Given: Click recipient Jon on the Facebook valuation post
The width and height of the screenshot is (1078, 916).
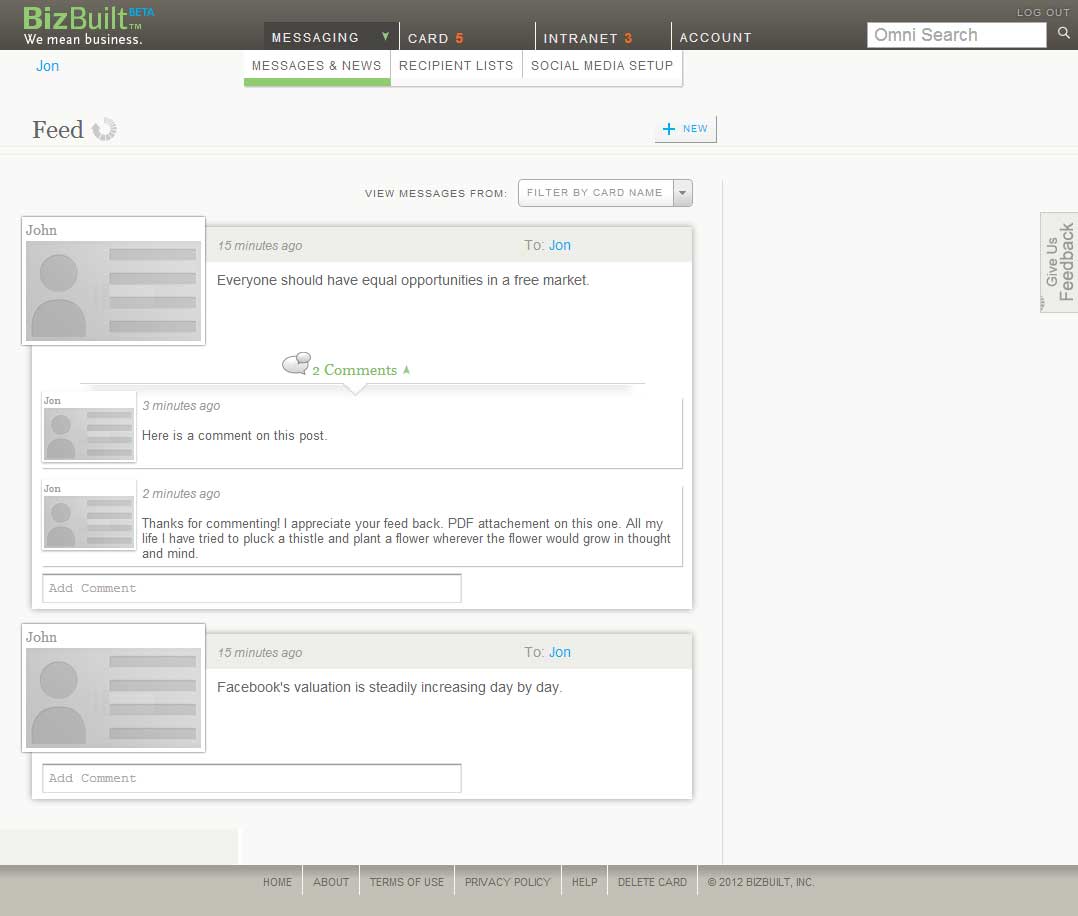Looking at the screenshot, I should [560, 653].
